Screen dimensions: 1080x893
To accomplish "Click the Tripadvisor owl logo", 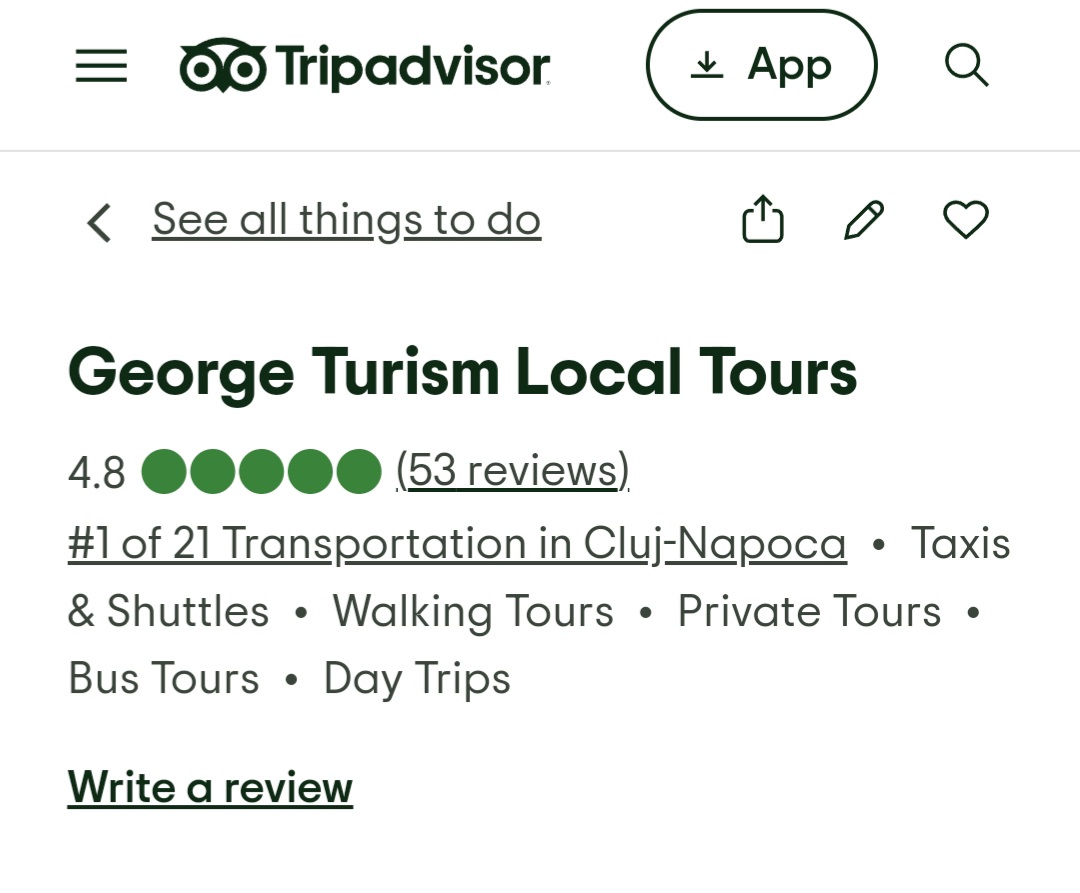I will point(223,66).
